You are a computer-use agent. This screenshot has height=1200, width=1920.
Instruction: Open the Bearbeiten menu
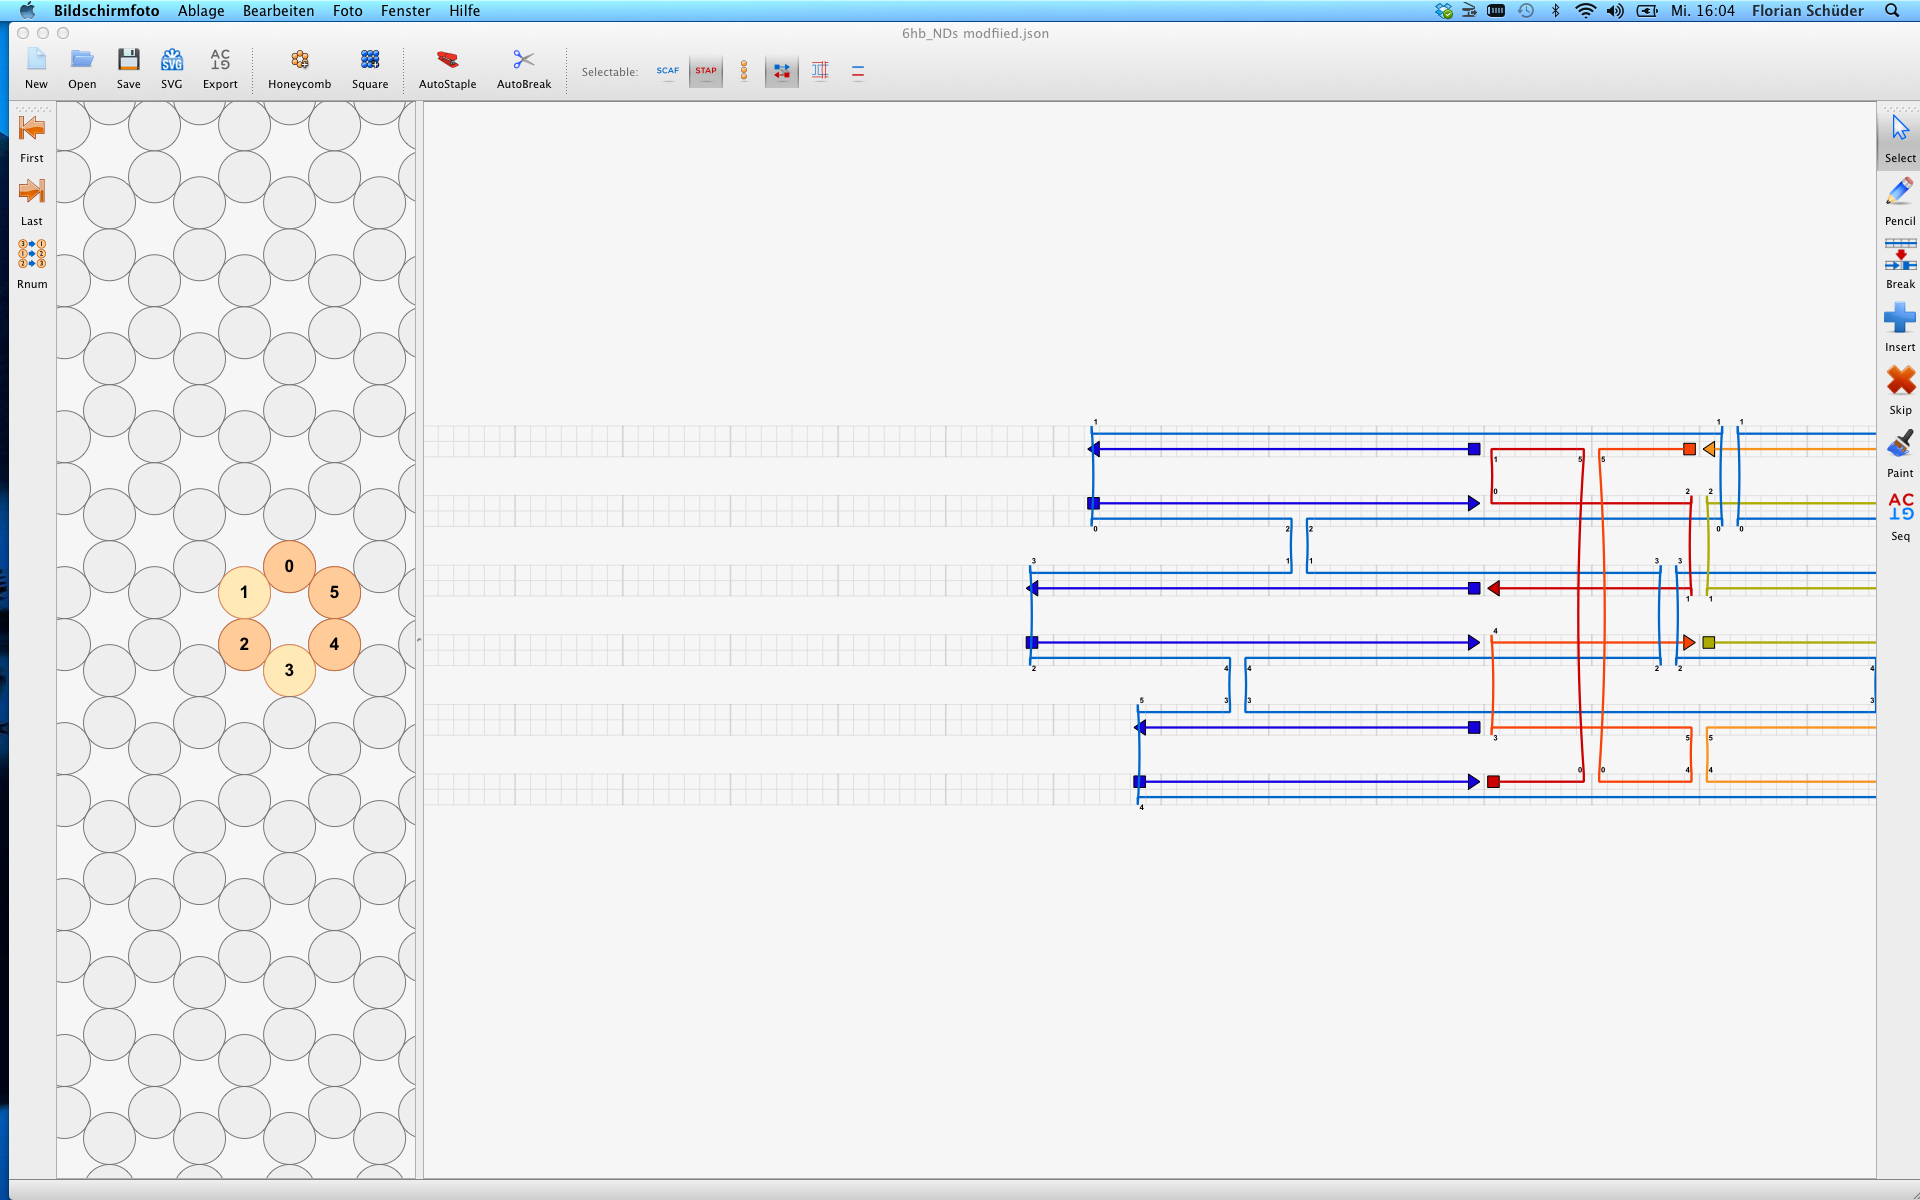coord(278,11)
